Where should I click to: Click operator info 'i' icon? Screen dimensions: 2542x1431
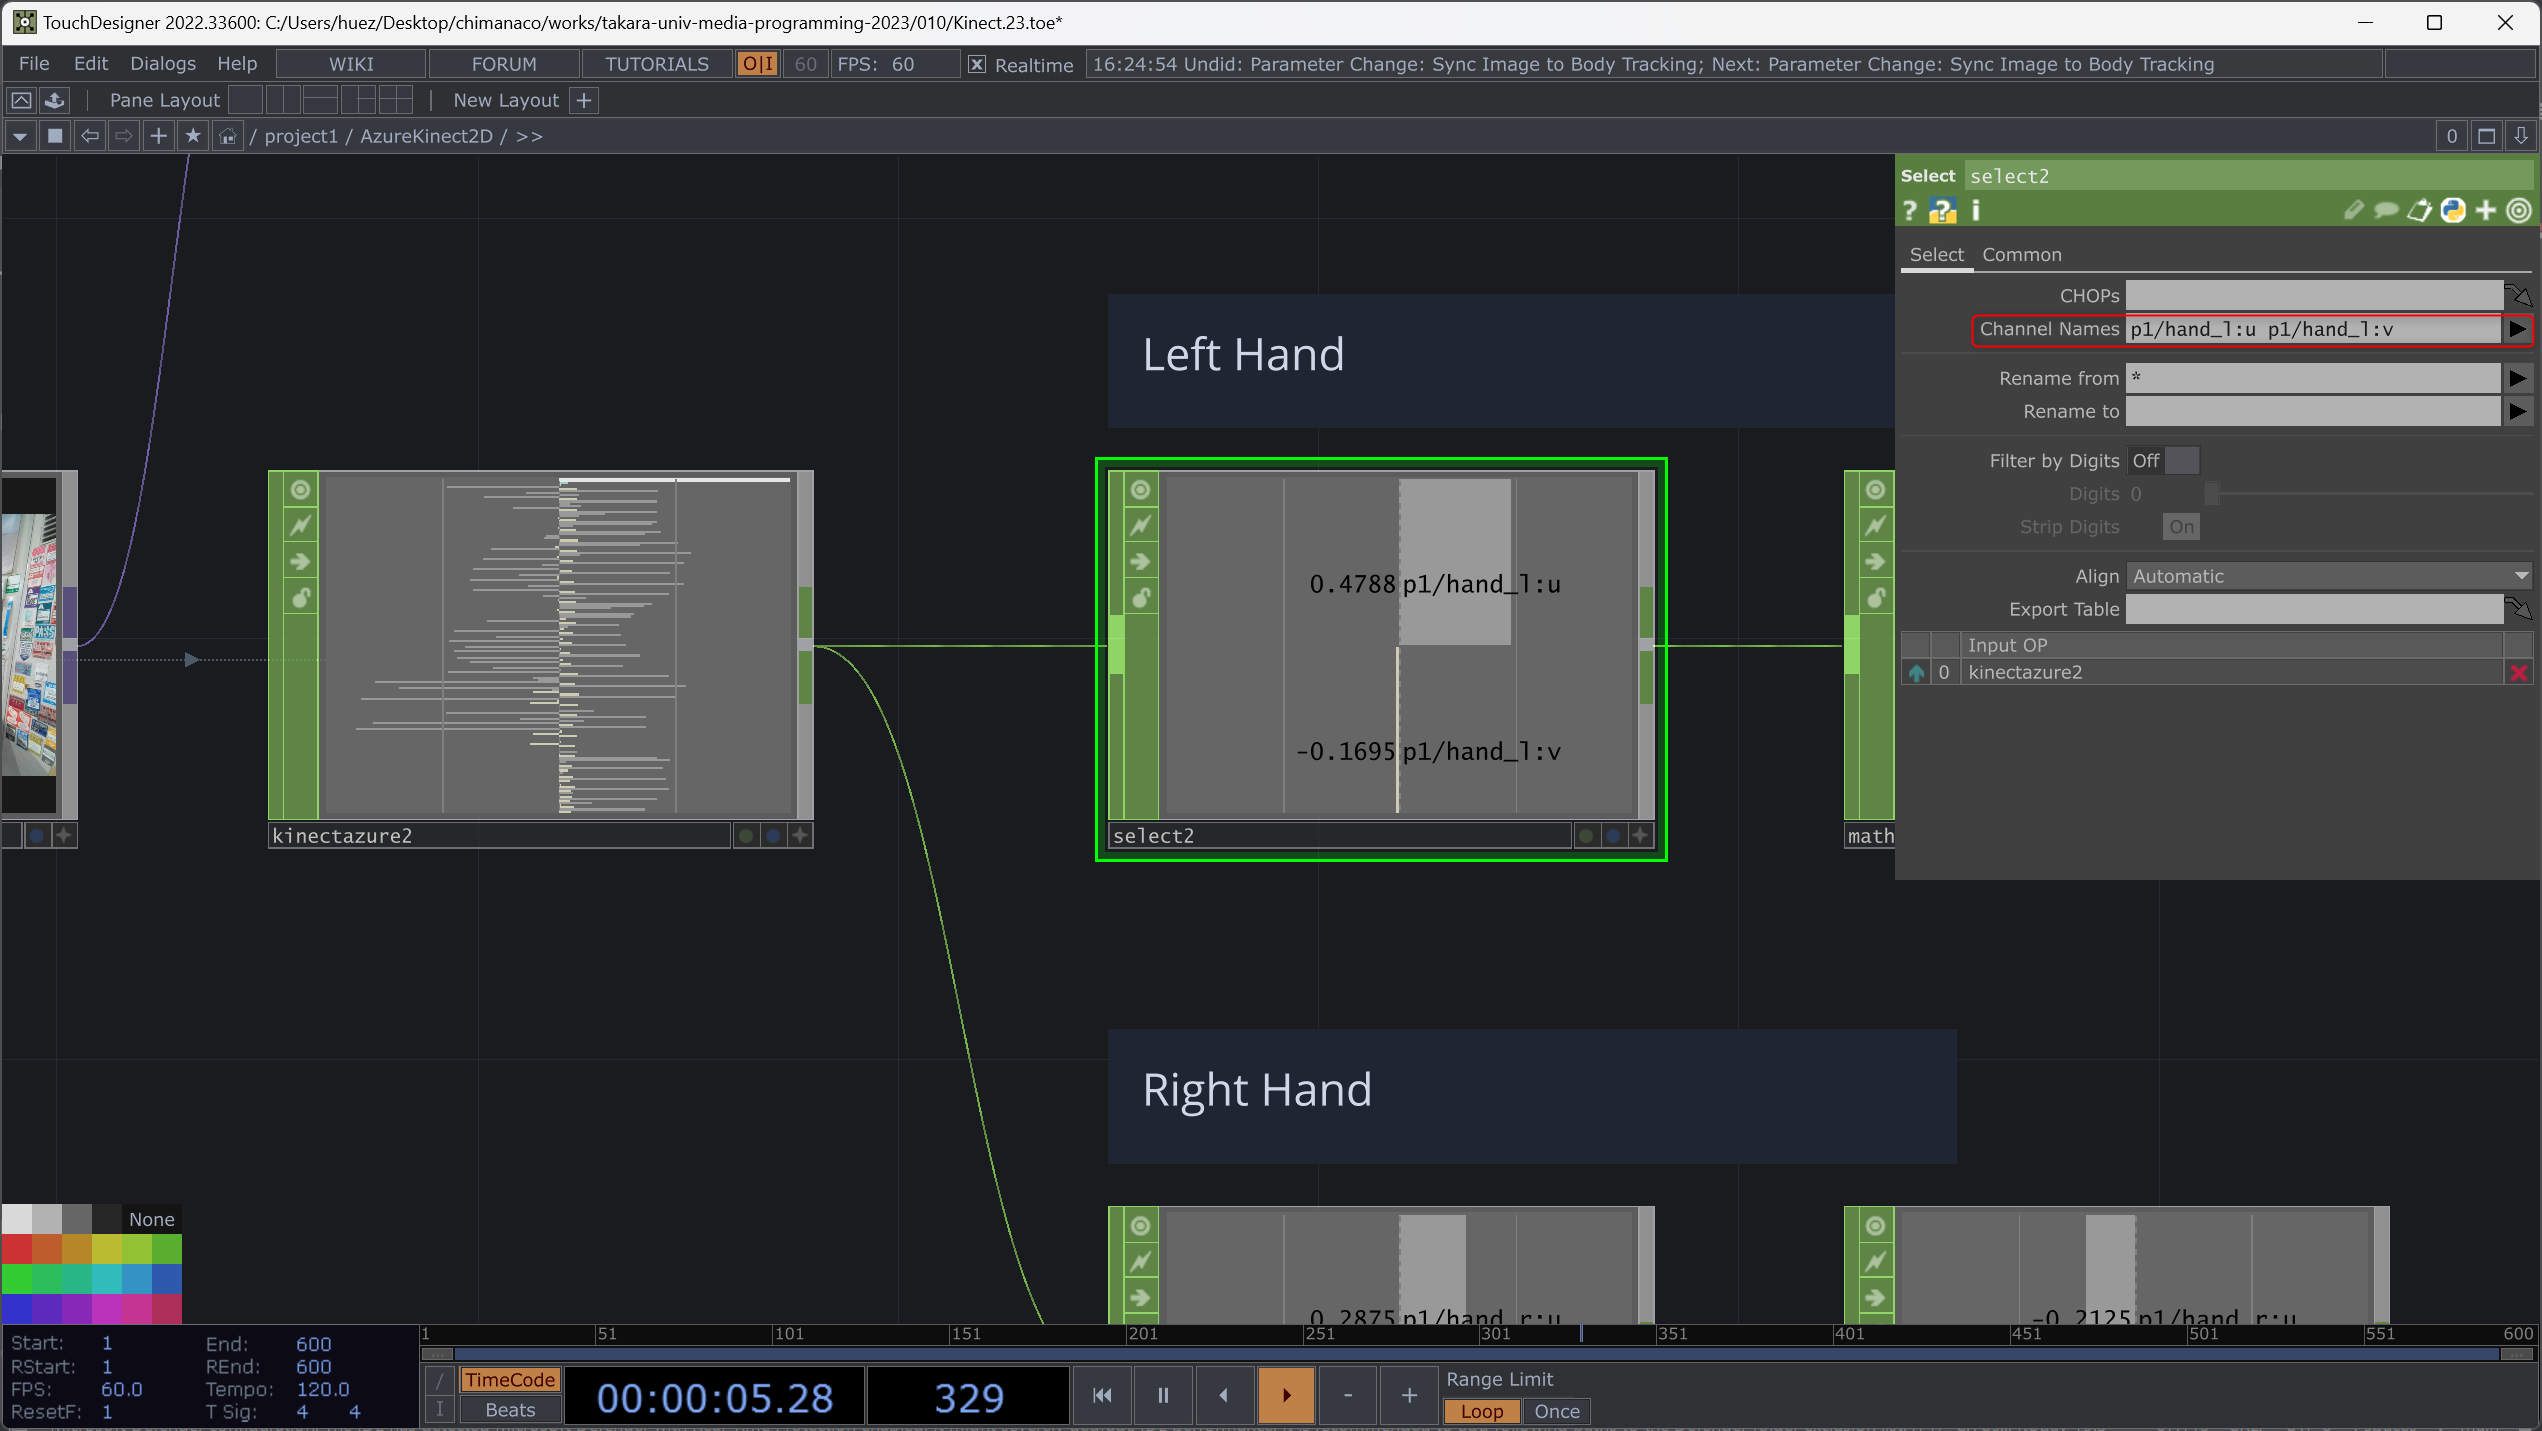click(x=1975, y=211)
